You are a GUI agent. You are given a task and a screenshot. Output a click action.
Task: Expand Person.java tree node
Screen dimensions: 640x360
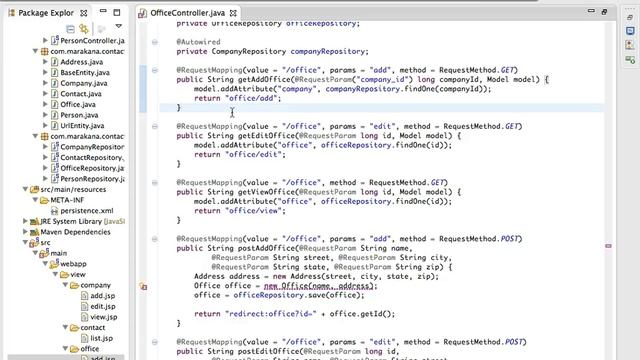[x=45, y=115]
